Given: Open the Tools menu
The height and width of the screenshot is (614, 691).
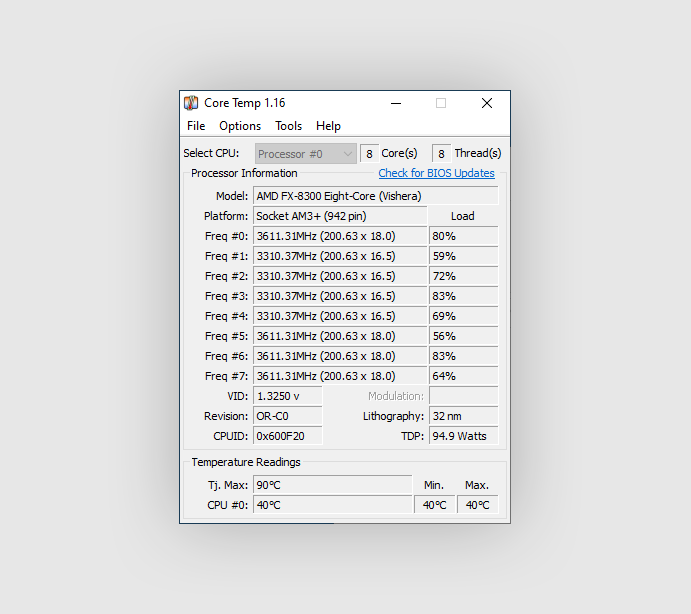Looking at the screenshot, I should click(289, 126).
